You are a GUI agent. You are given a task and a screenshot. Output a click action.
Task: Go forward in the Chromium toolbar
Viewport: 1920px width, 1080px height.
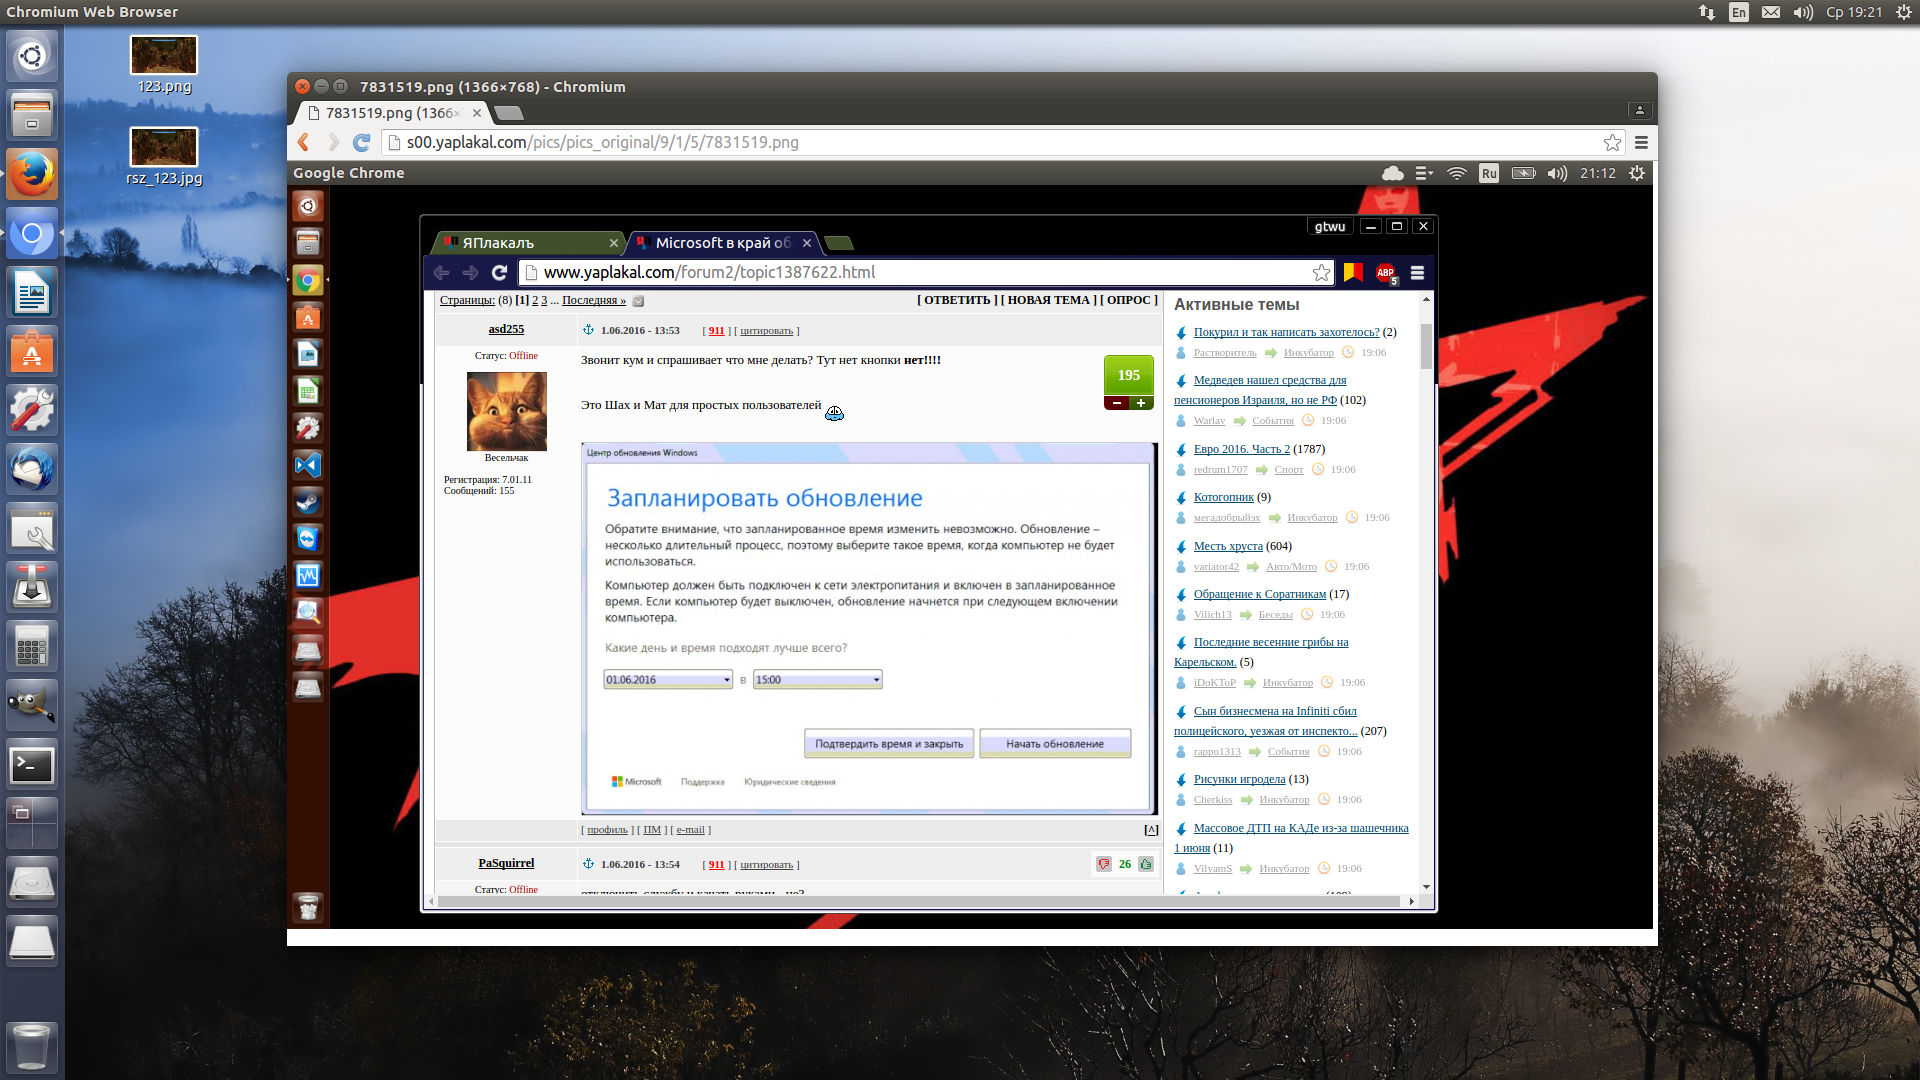point(333,142)
